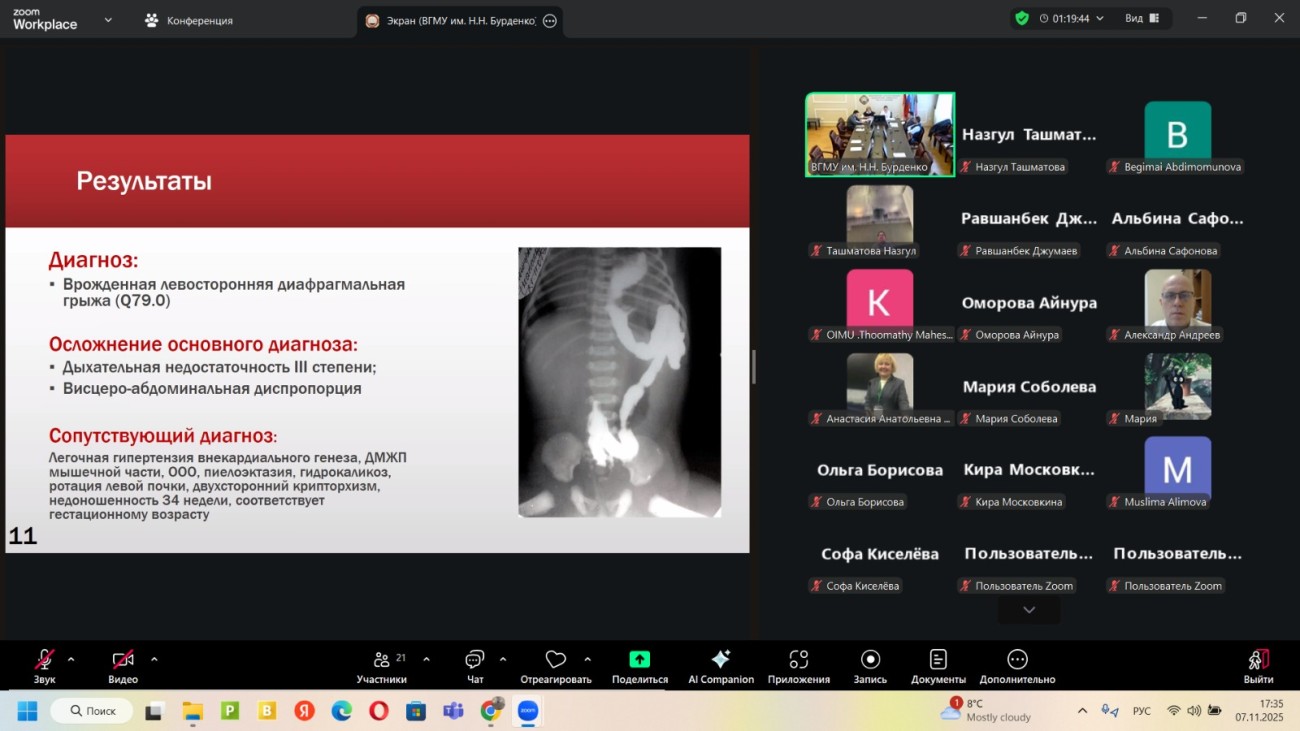Image resolution: width=1300 pixels, height=731 pixels.
Task: Click the Share screen (Поделиться) button
Action: (639, 666)
